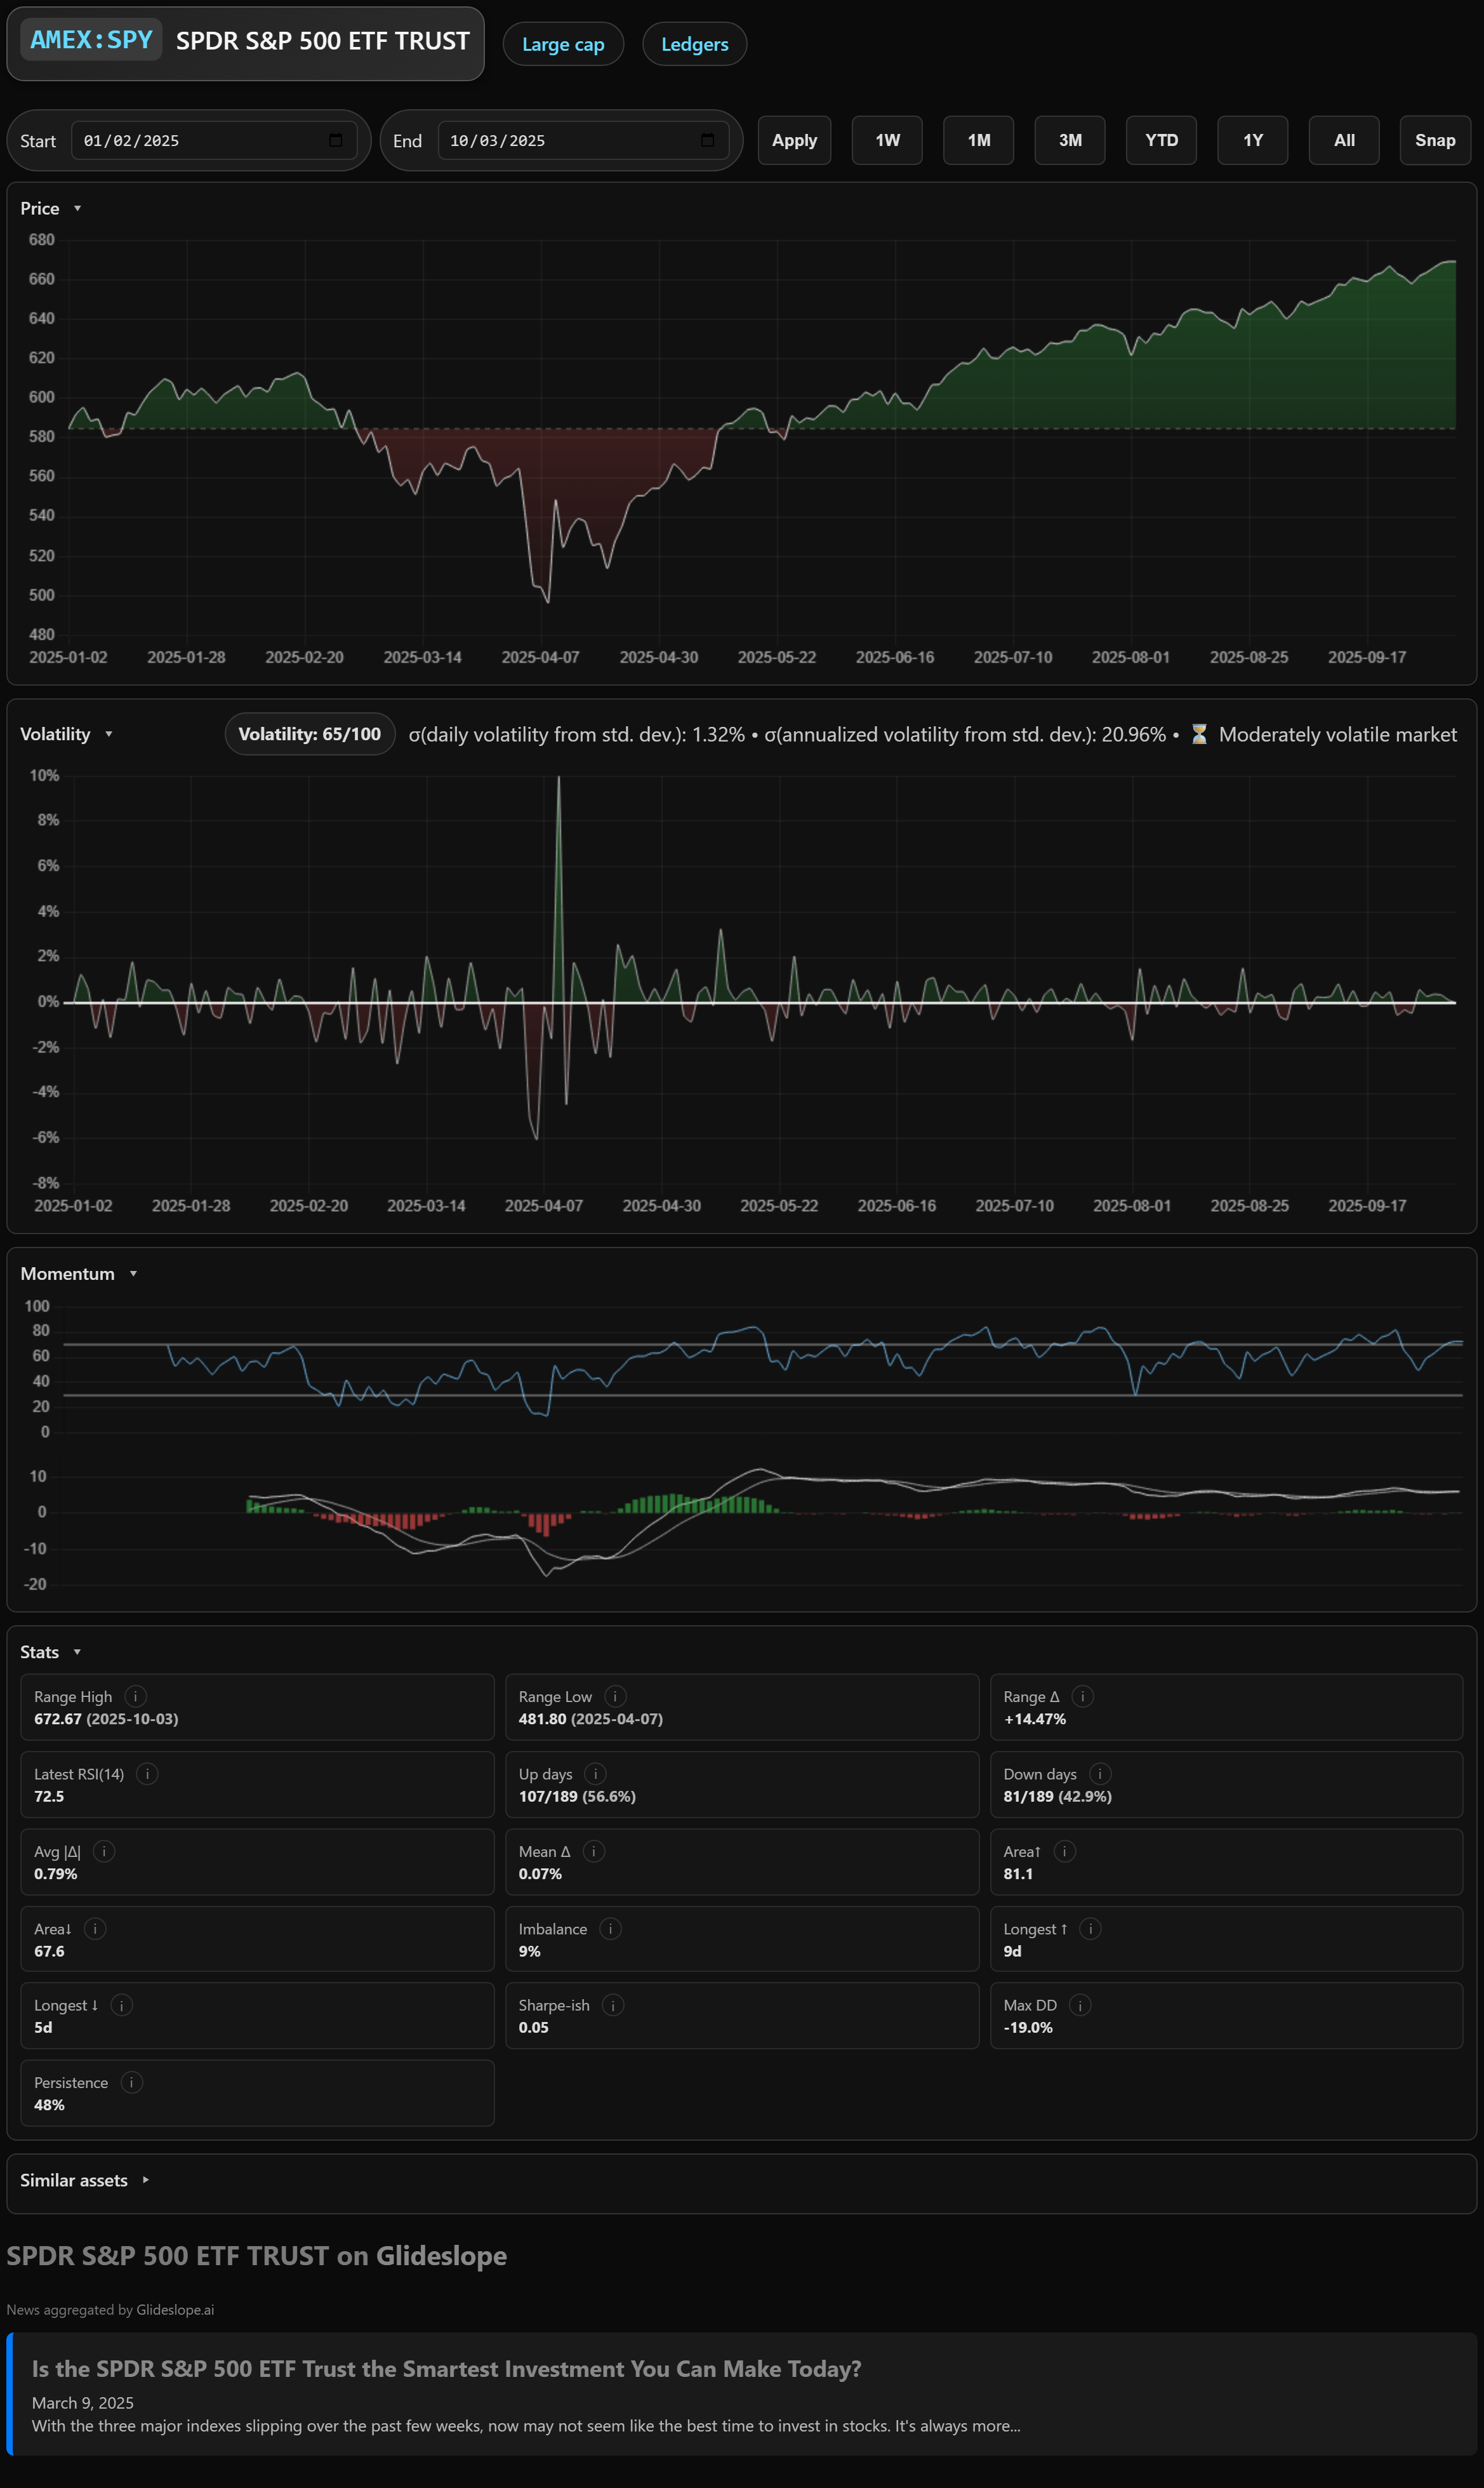Click info icon next to Max DD
Image resolution: width=1484 pixels, height=2488 pixels.
1080,2005
